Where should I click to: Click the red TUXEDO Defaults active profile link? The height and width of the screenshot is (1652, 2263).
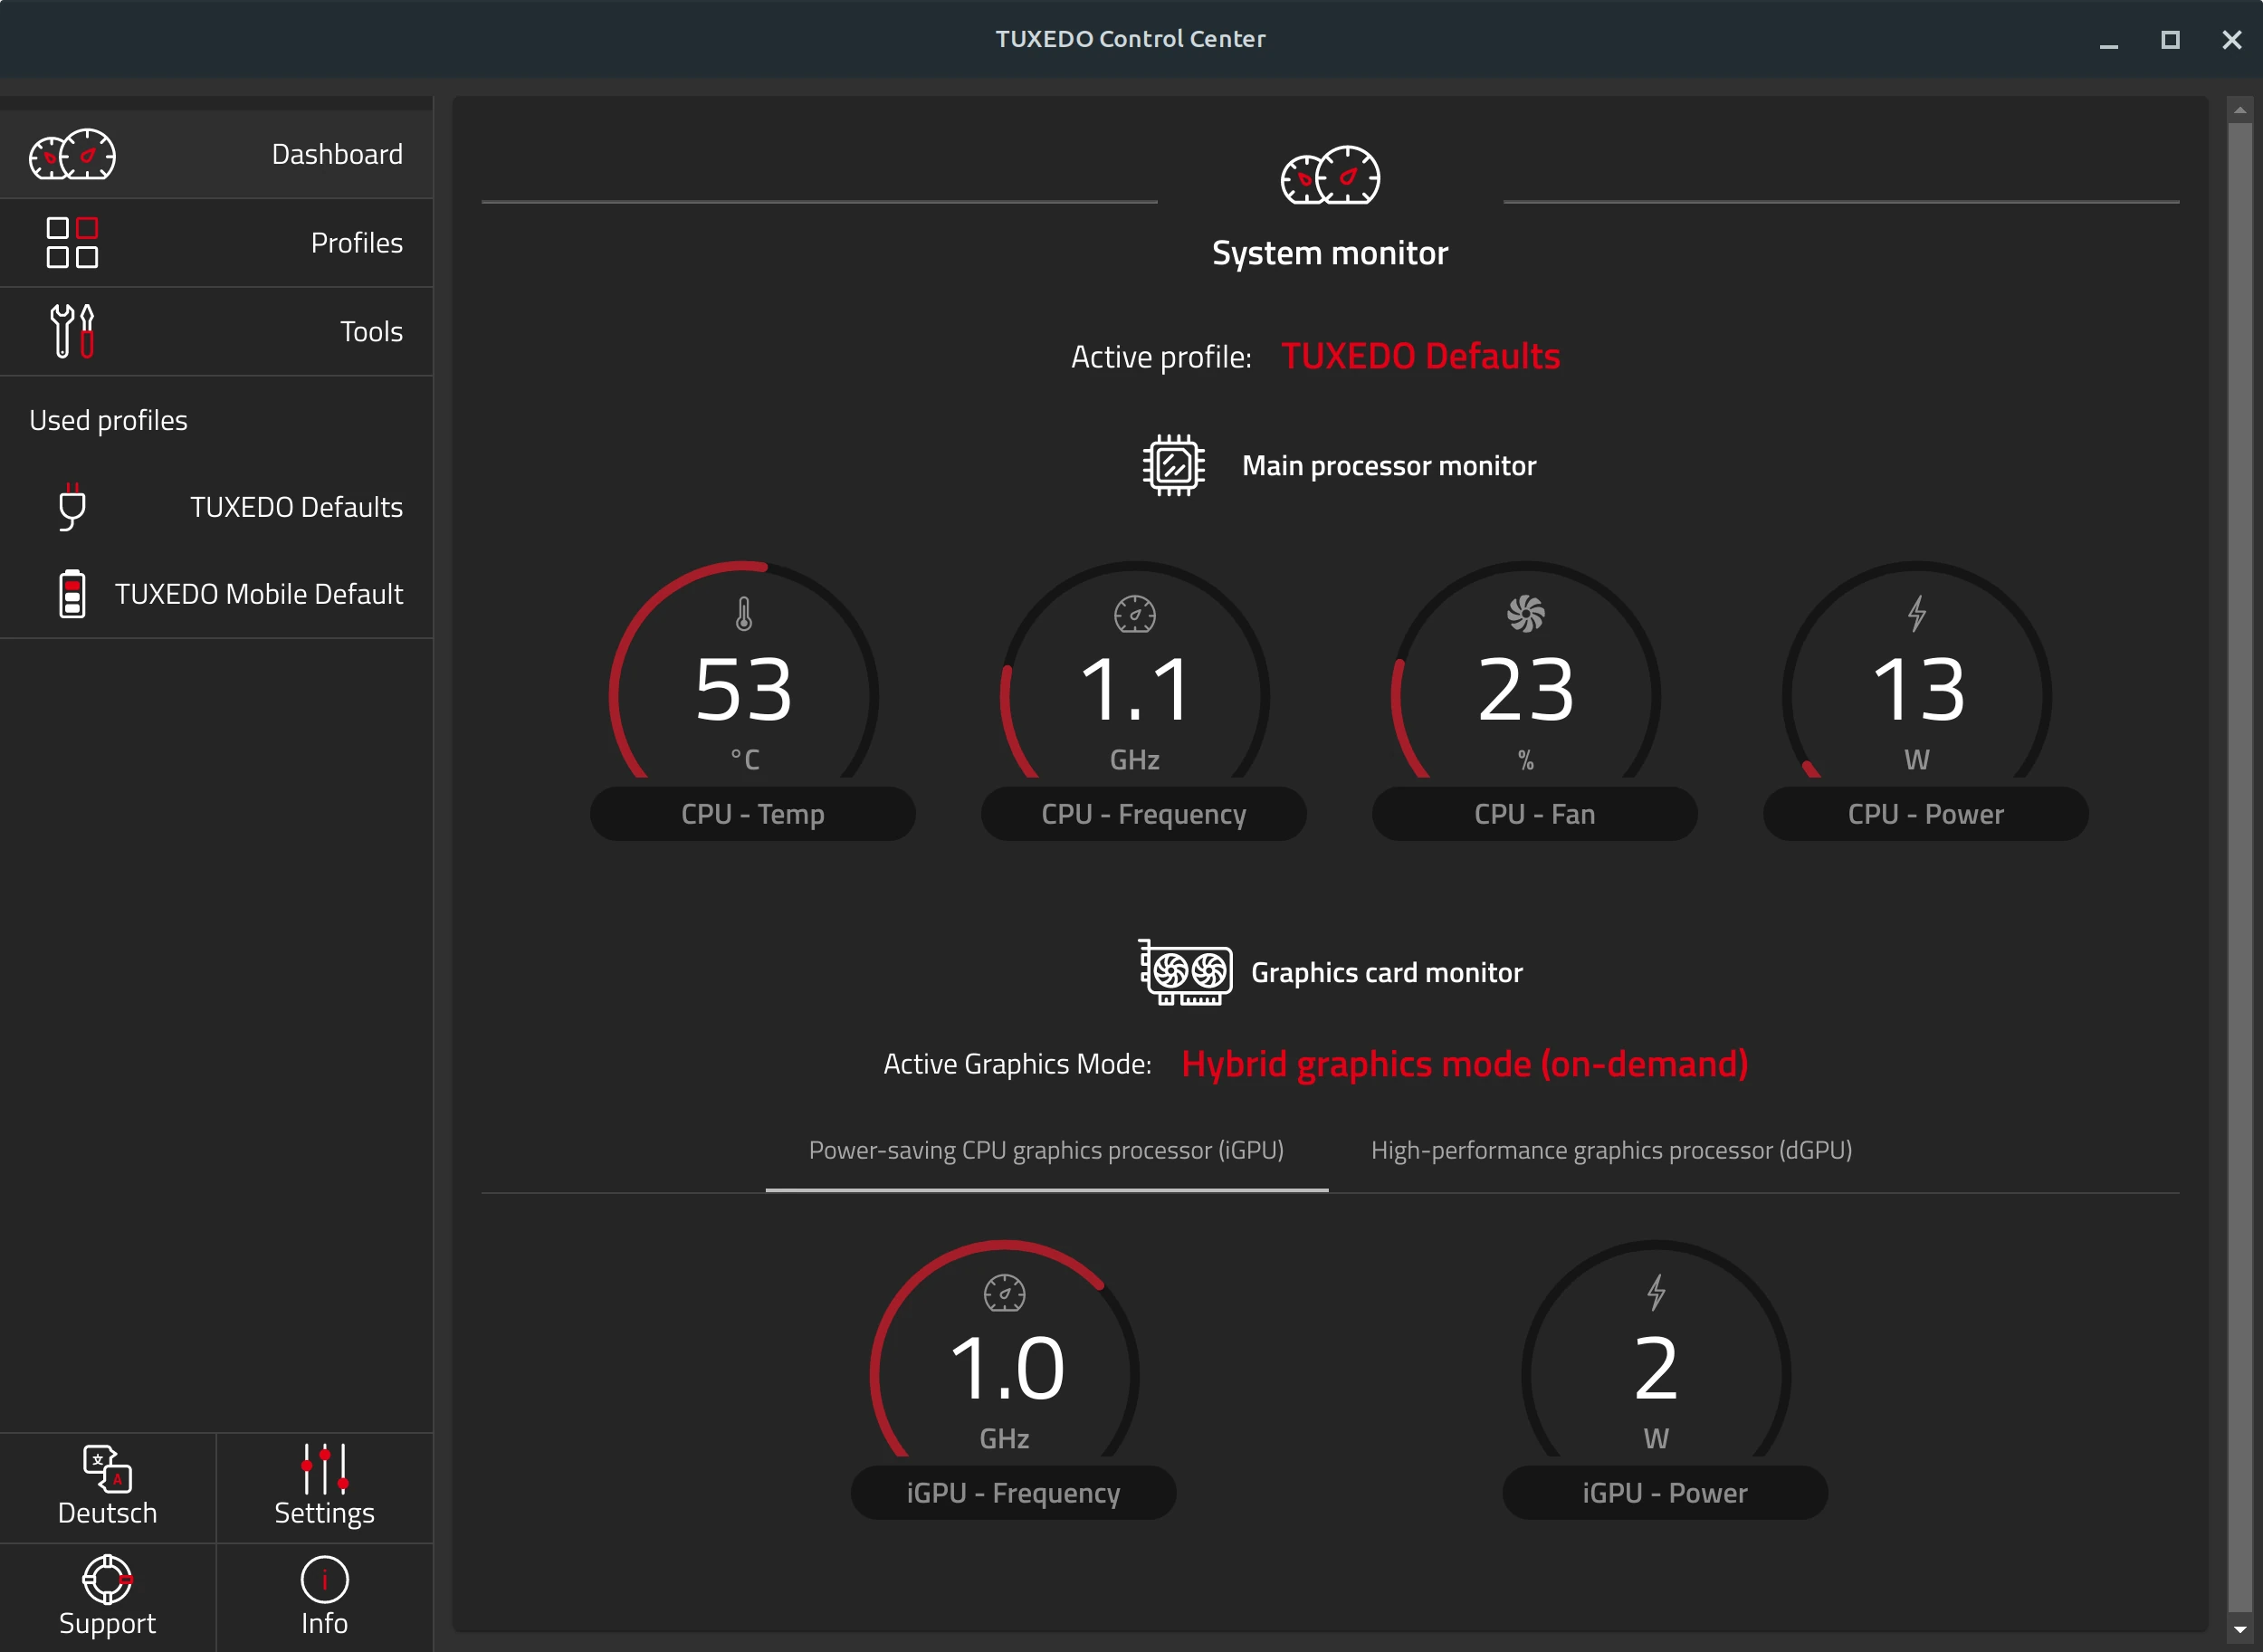1420,356
